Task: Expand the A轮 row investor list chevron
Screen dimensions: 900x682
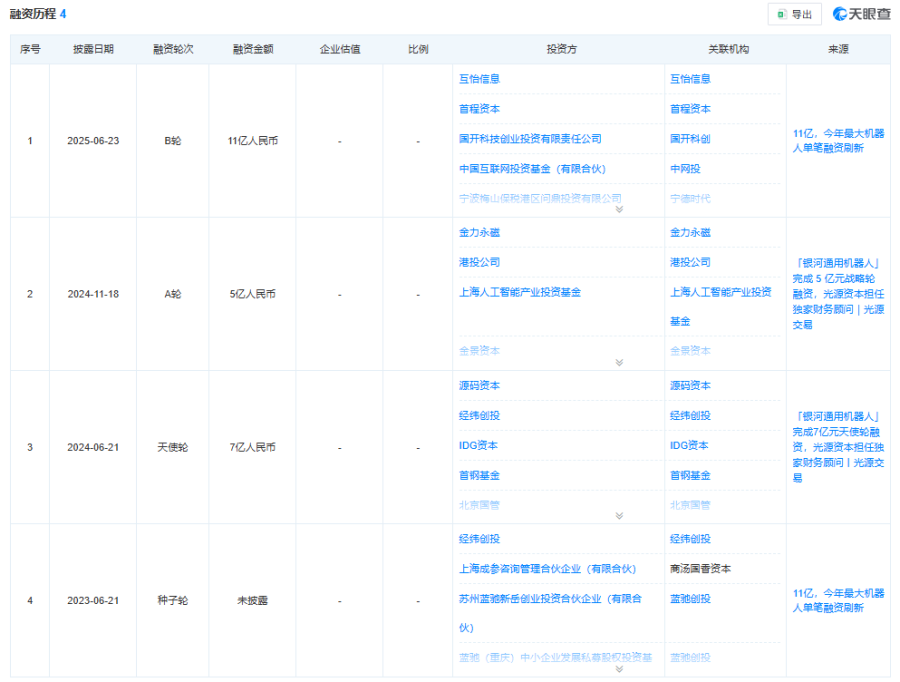Action: (x=619, y=363)
